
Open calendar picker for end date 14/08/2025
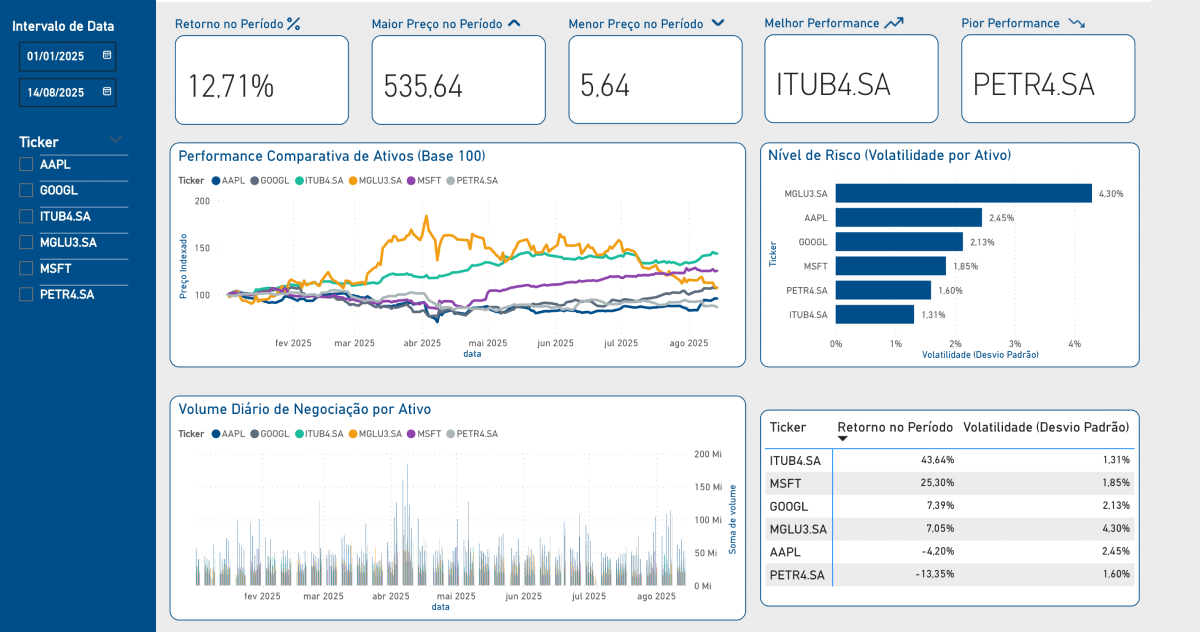pos(107,92)
